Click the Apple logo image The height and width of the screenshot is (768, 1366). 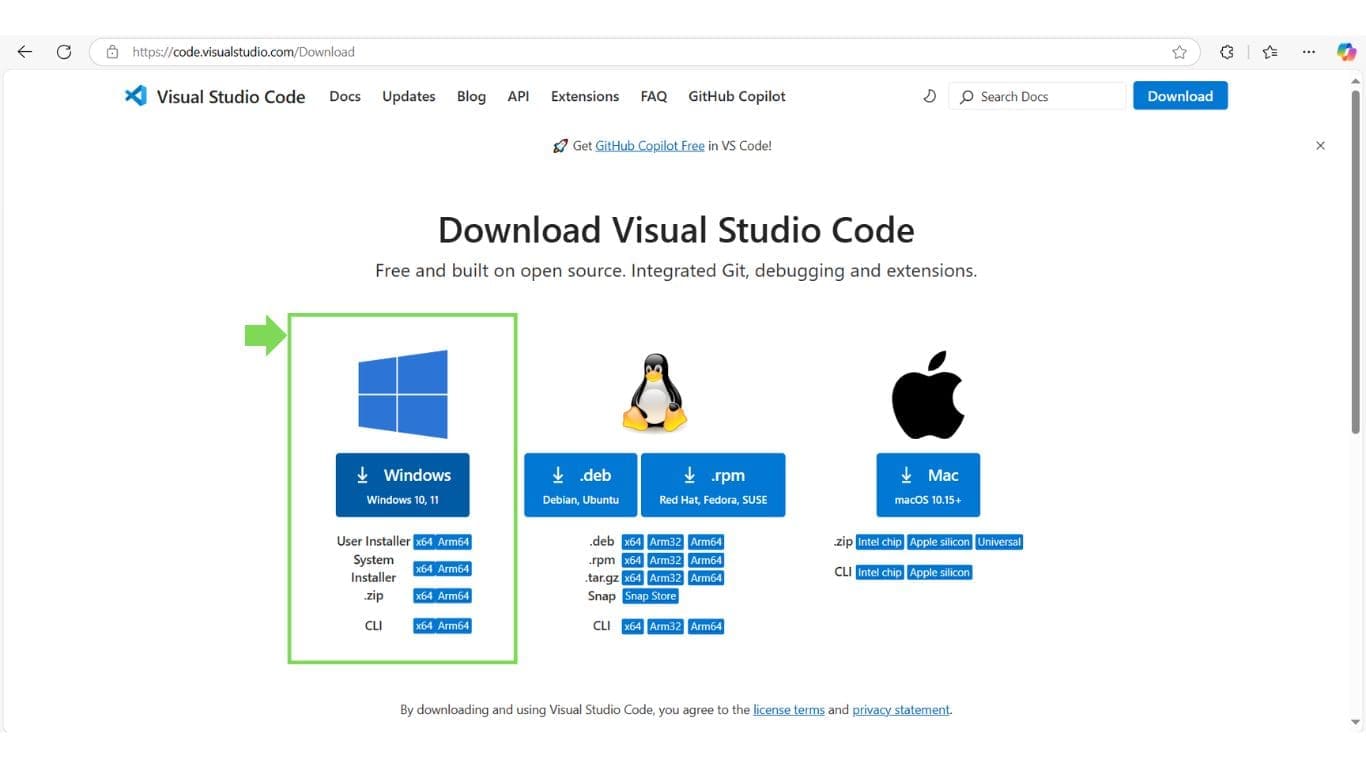click(928, 394)
